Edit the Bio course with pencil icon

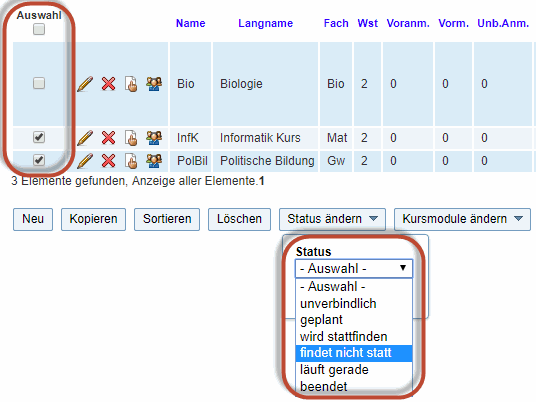[85, 84]
